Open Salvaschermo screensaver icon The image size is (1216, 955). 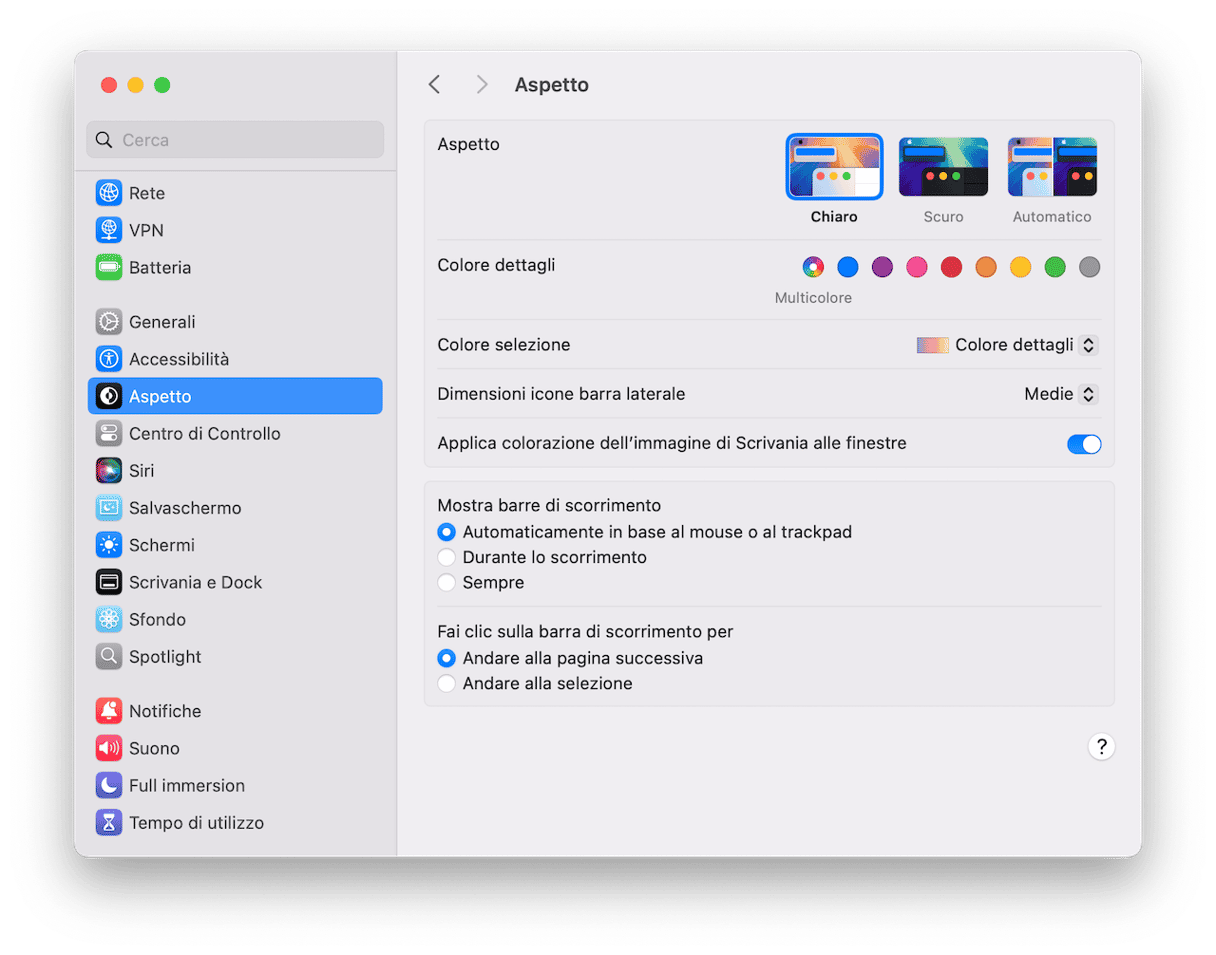tap(109, 507)
